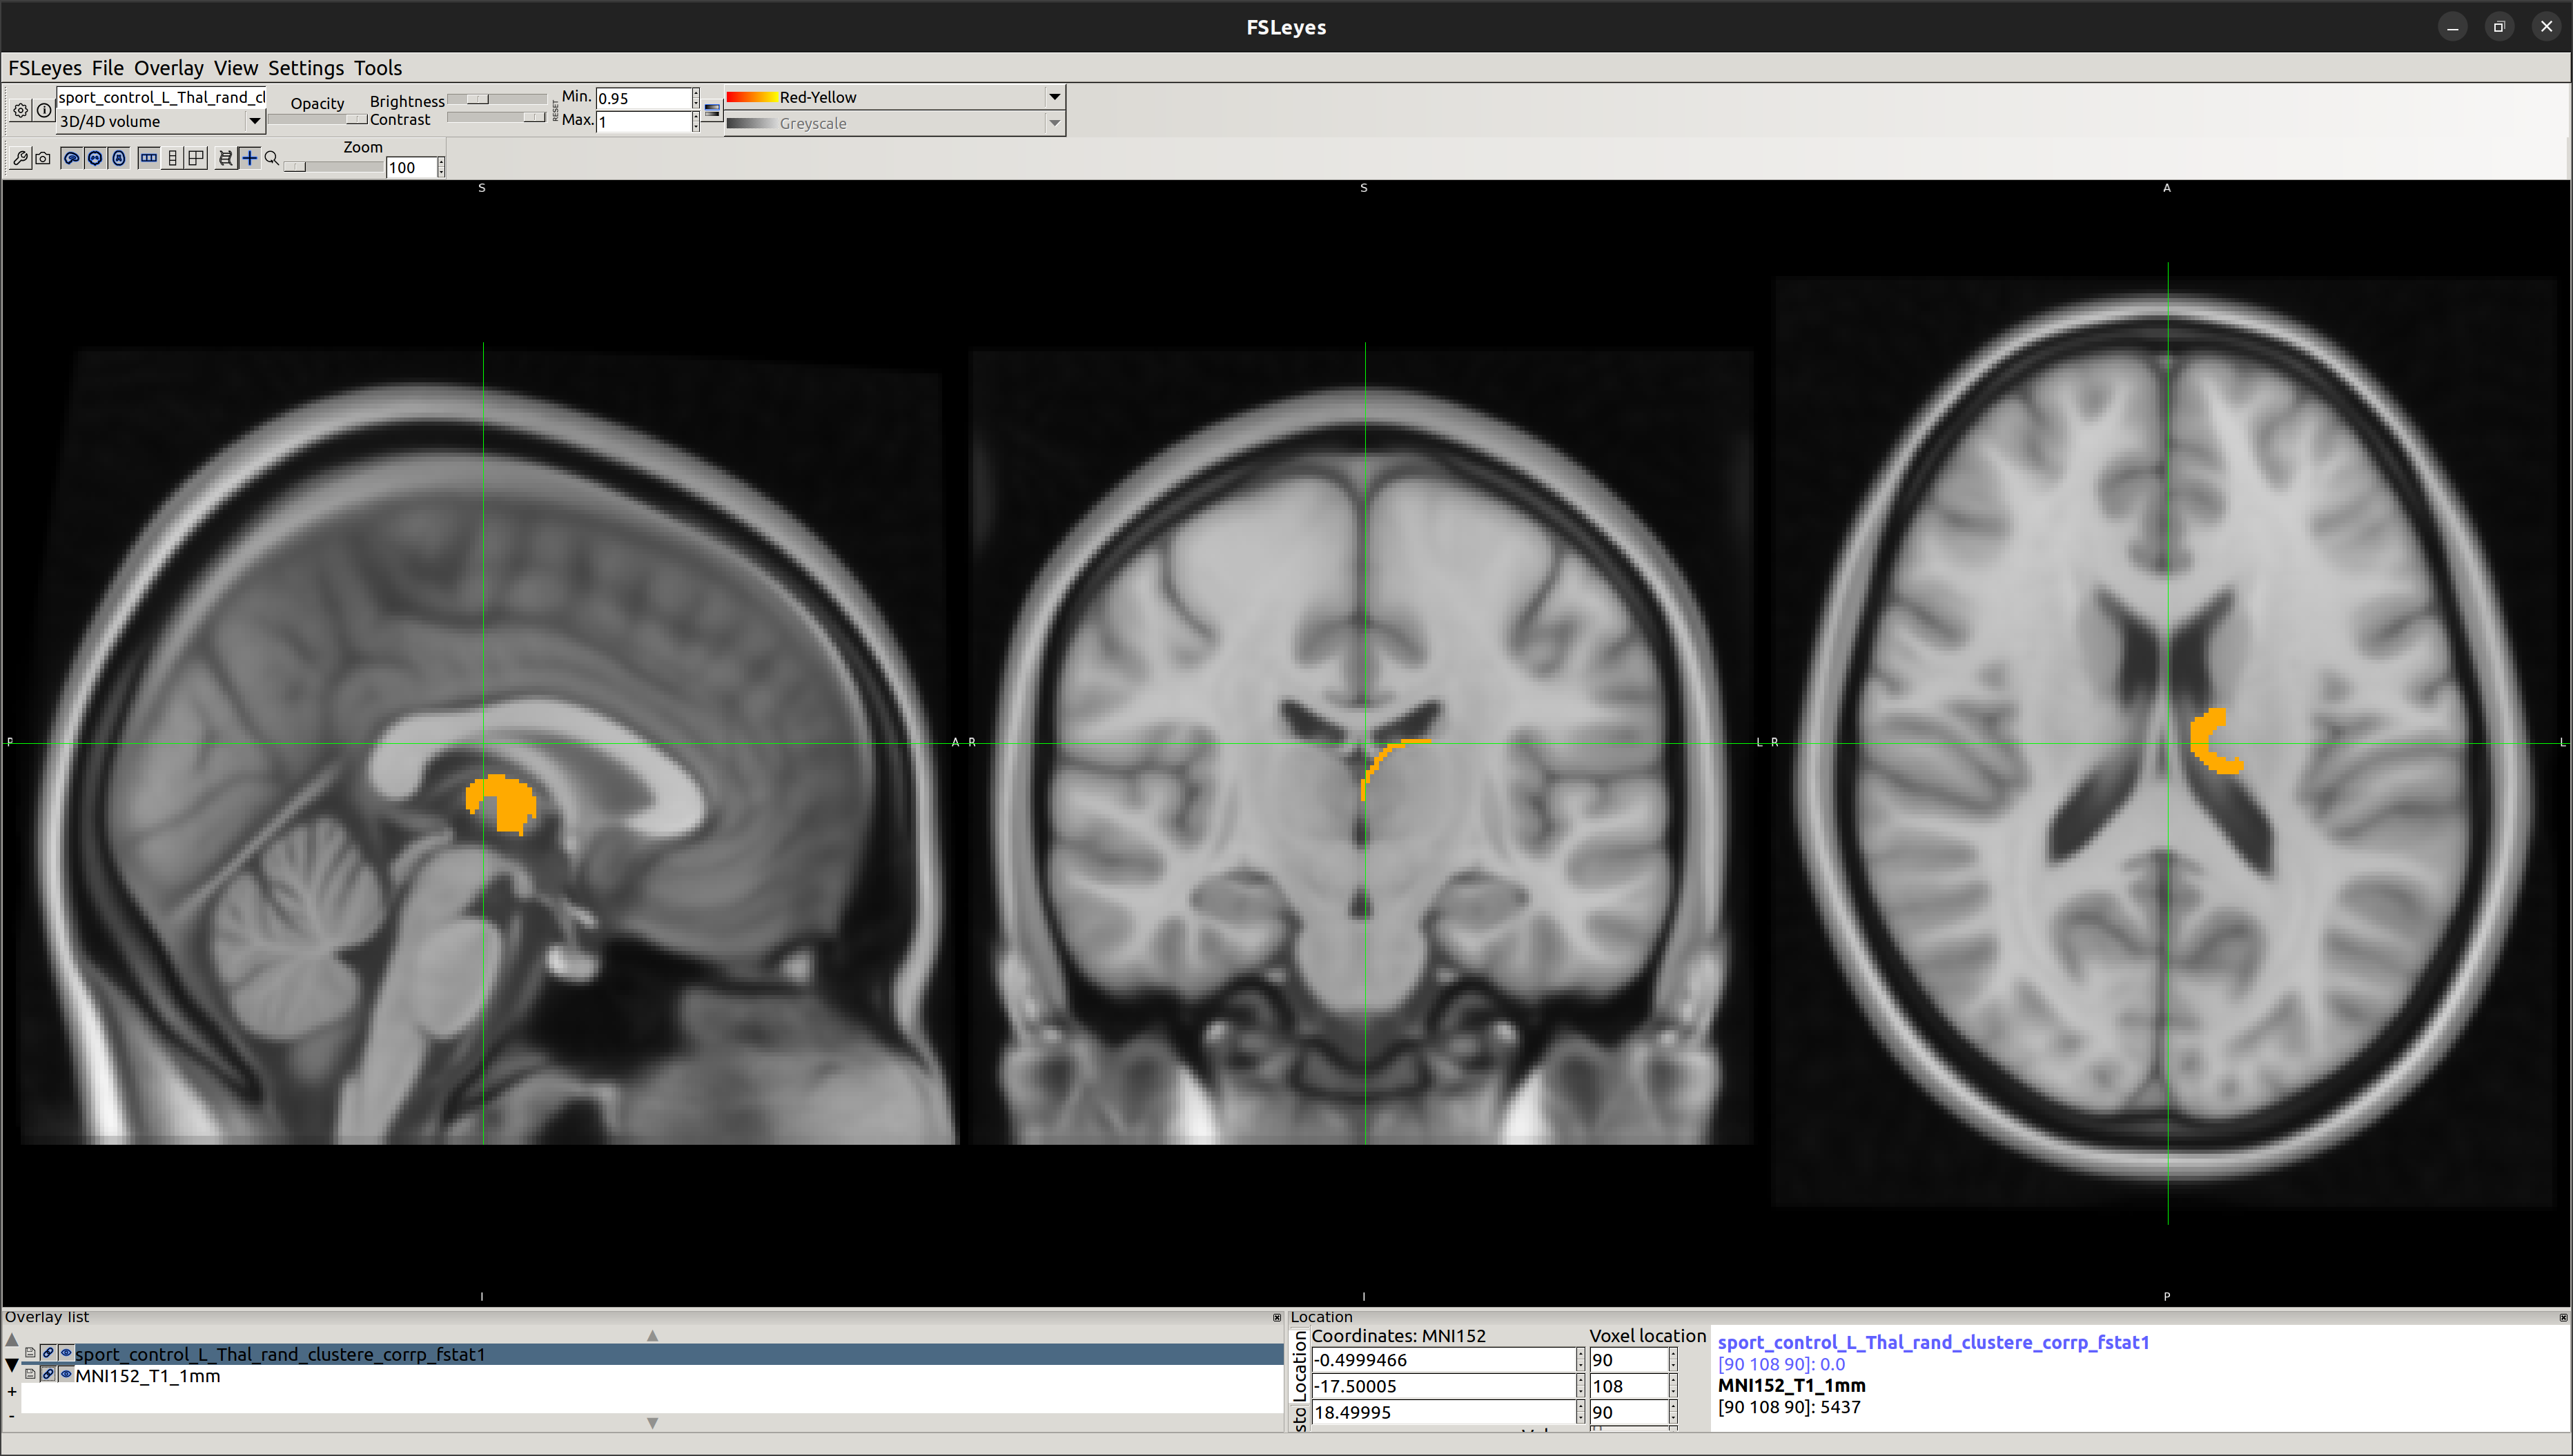This screenshot has width=2573, height=1456.
Task: Toggle visibility of sport_control overlay
Action: click(66, 1353)
